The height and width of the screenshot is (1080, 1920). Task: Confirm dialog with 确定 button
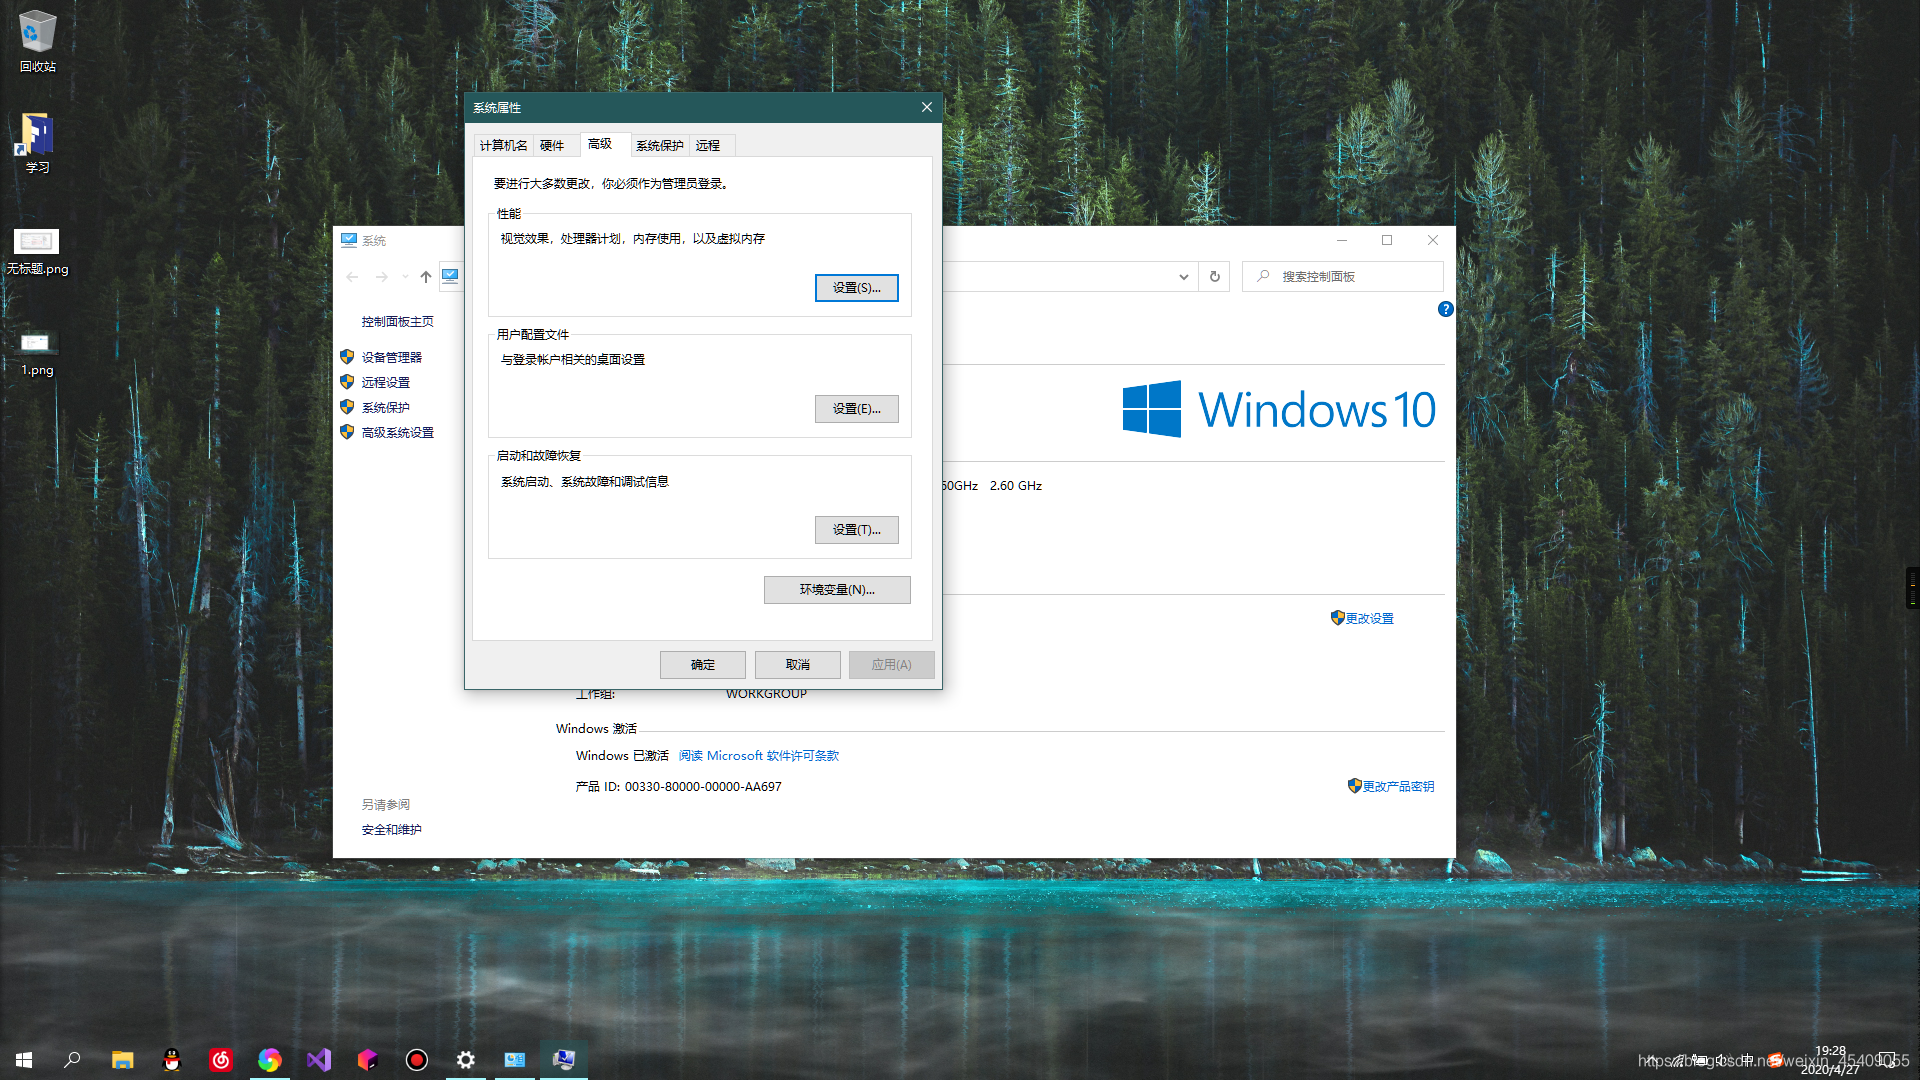pos(703,665)
